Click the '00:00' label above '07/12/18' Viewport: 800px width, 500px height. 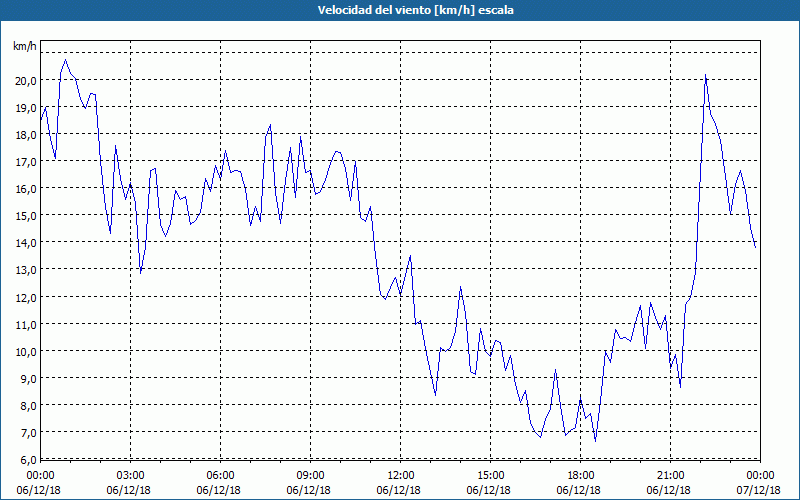[x=761, y=476]
